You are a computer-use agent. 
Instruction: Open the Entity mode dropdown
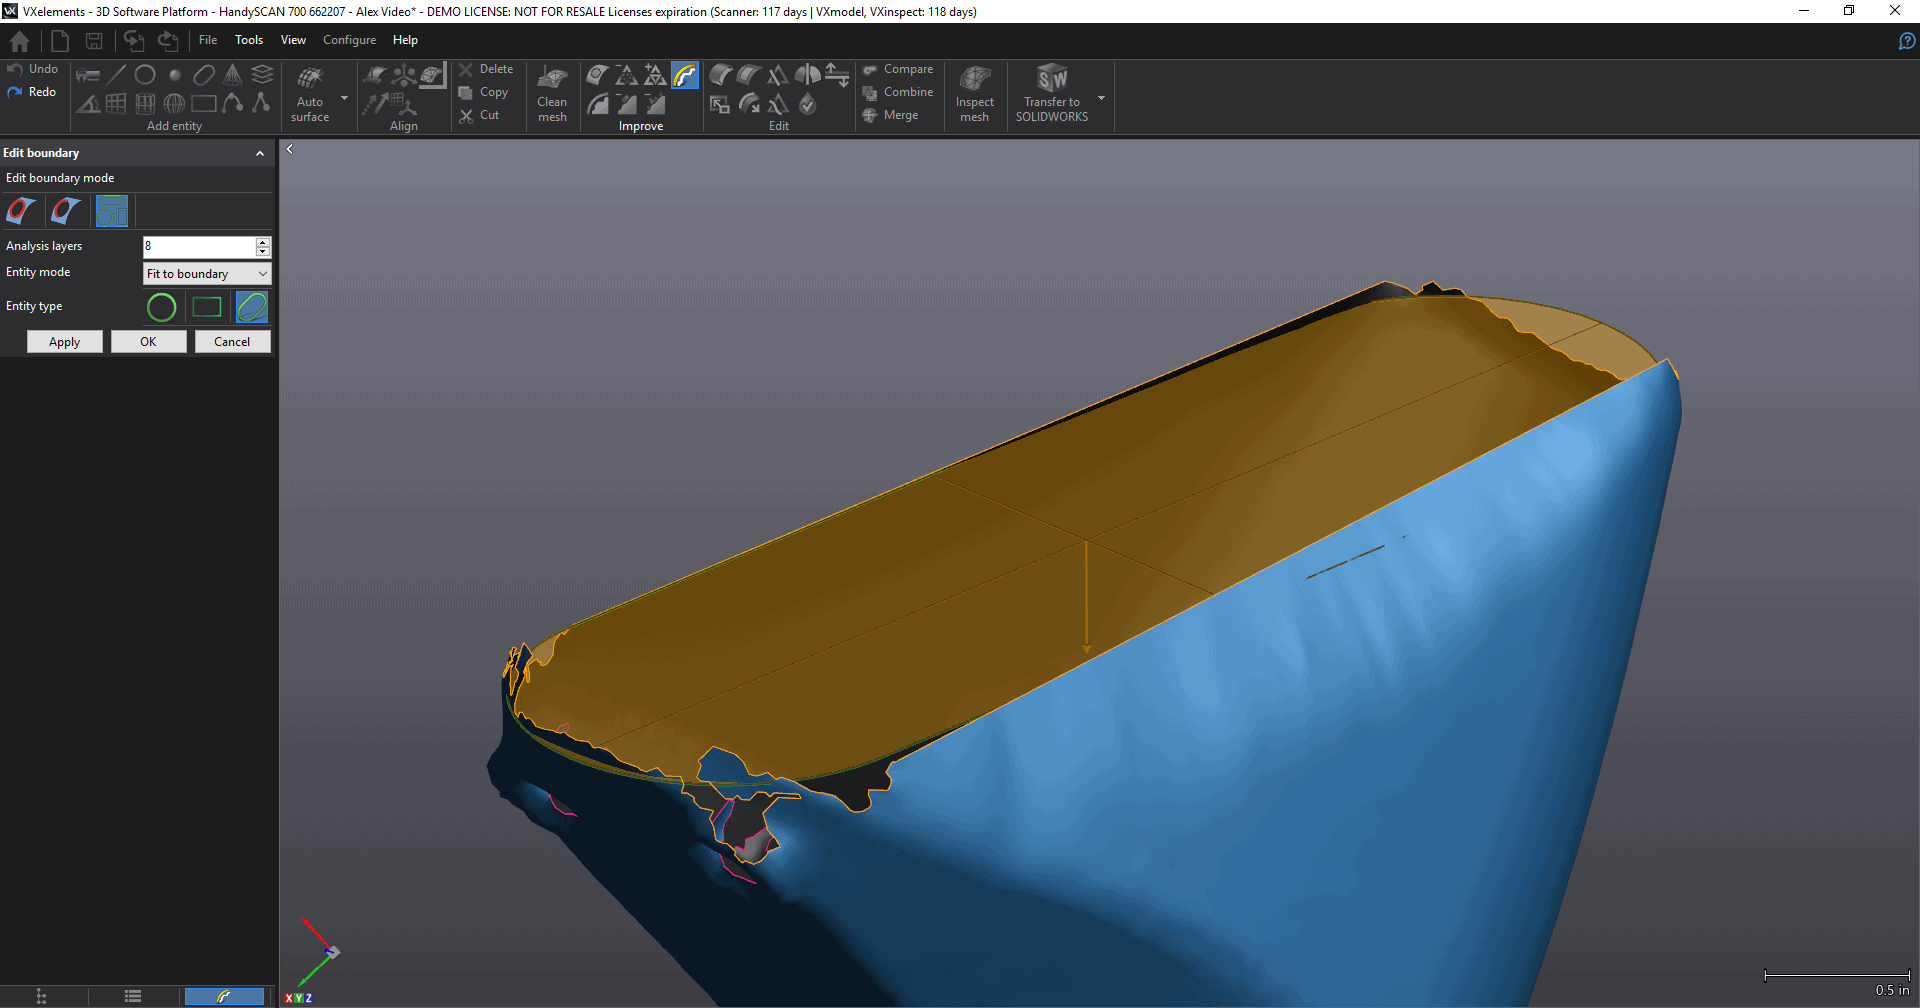(207, 274)
